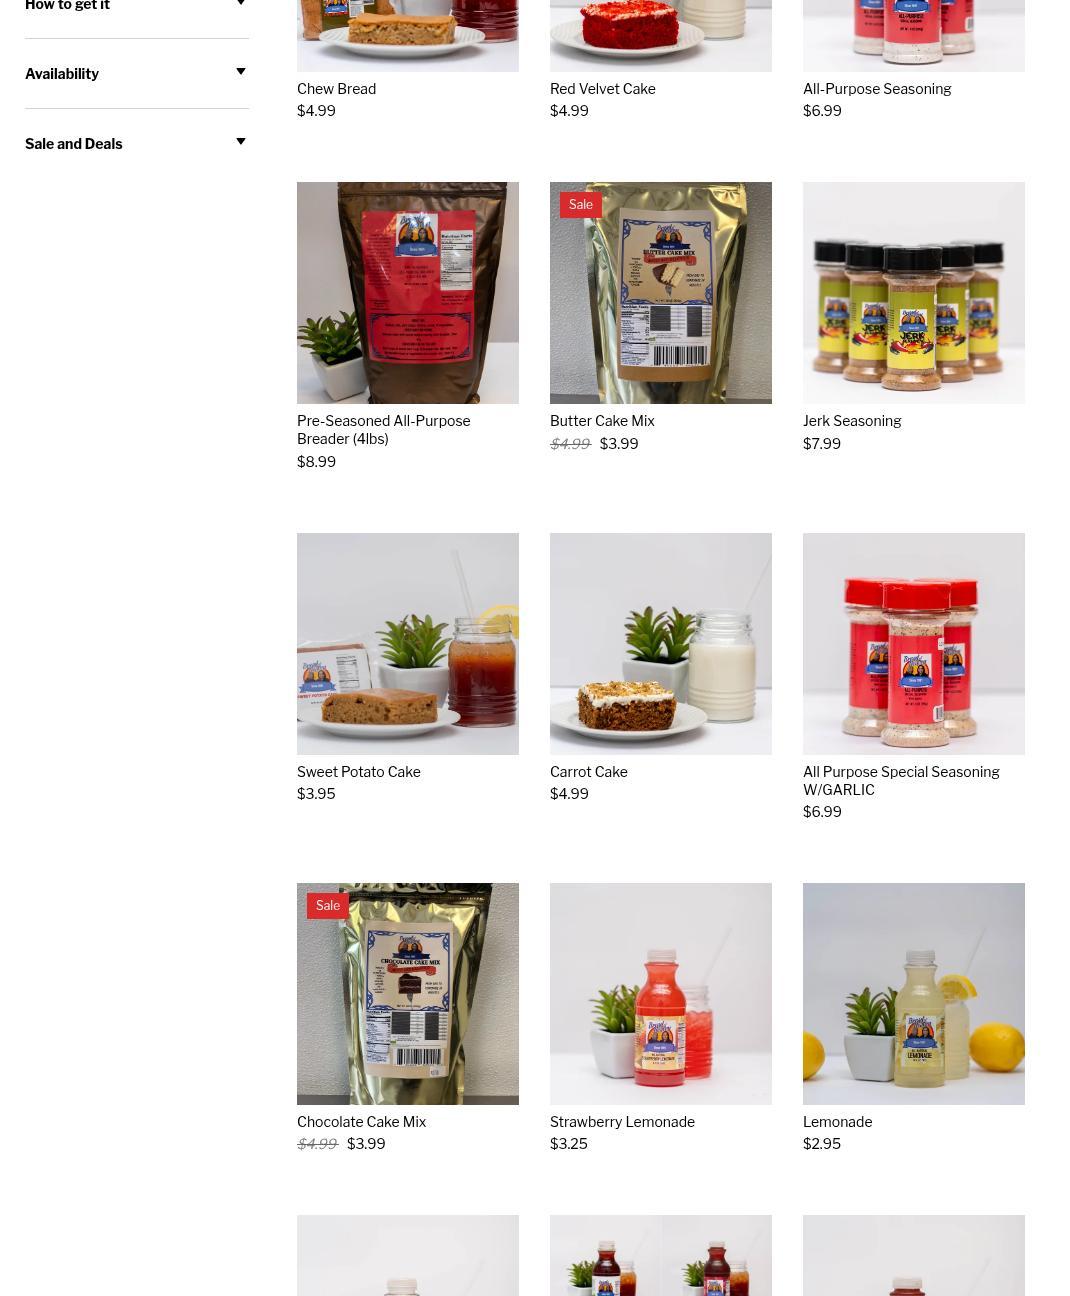Screen dimensions: 1070x1296
Task: Click the Sale badge on Chocolate Cake Mix
Action: click(x=328, y=906)
